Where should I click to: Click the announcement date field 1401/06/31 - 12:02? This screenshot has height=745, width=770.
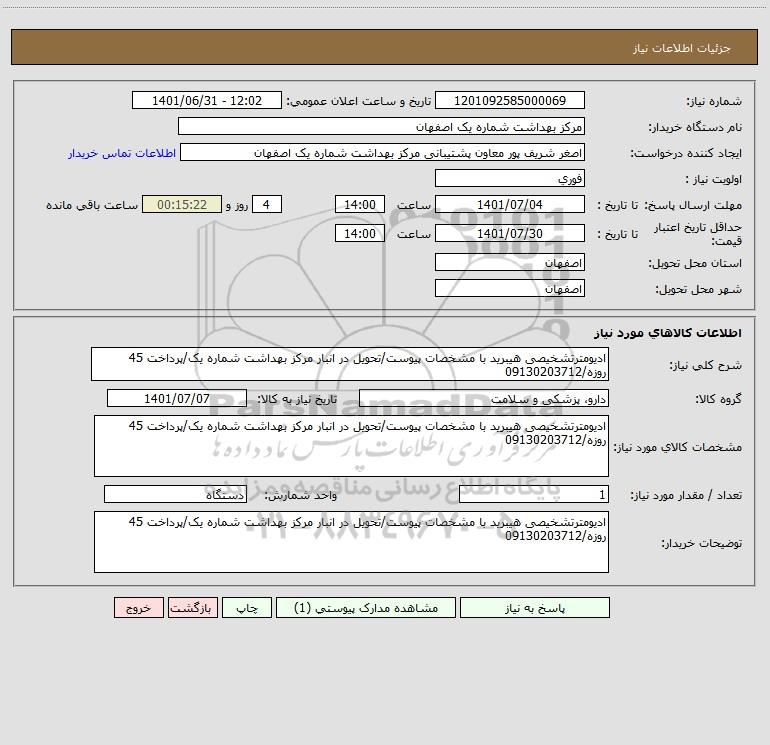tap(207, 100)
